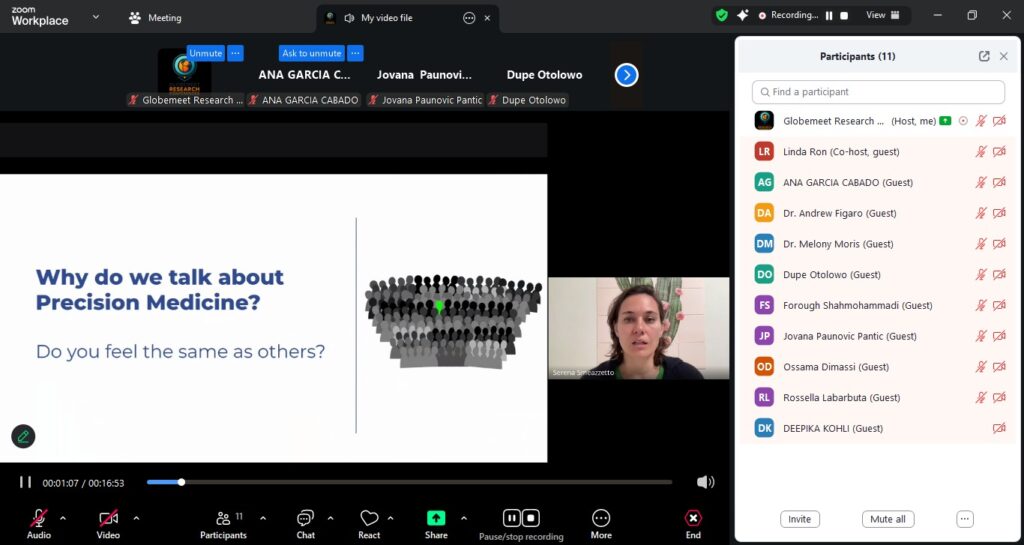
Task: Expand the Video options arrow
Action: [136, 518]
